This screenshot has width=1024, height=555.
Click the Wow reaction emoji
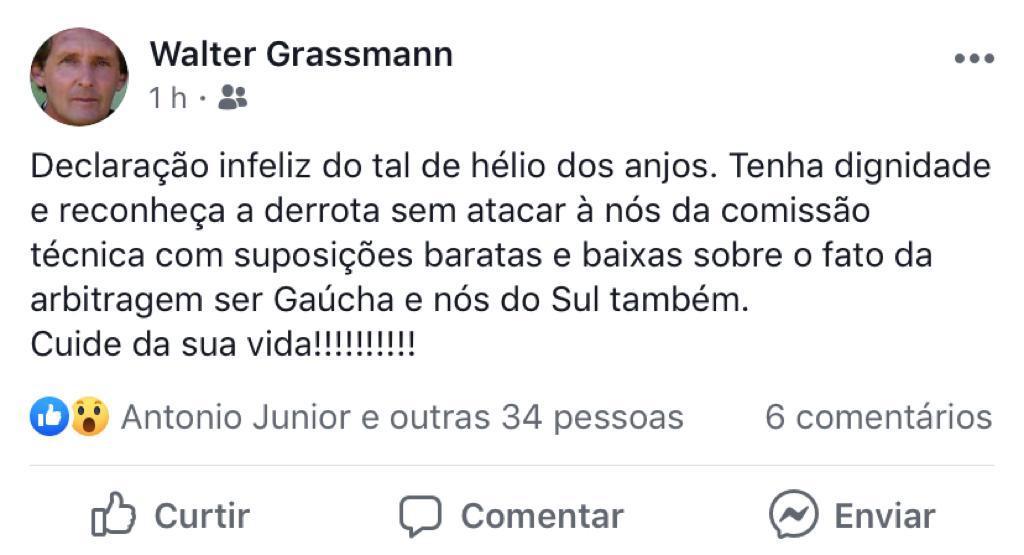[x=89, y=416]
